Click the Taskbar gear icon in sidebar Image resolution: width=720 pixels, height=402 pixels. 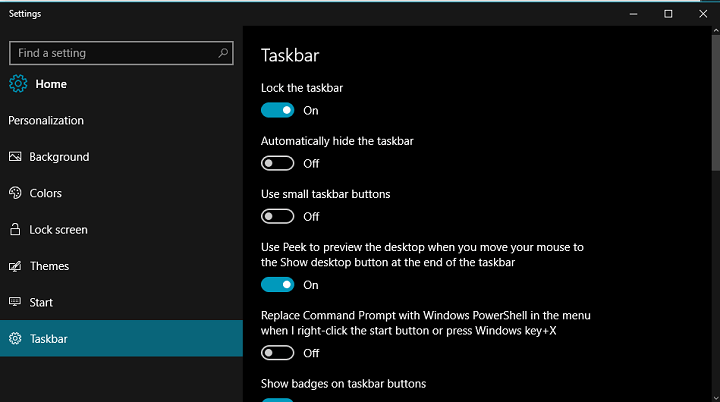point(15,339)
